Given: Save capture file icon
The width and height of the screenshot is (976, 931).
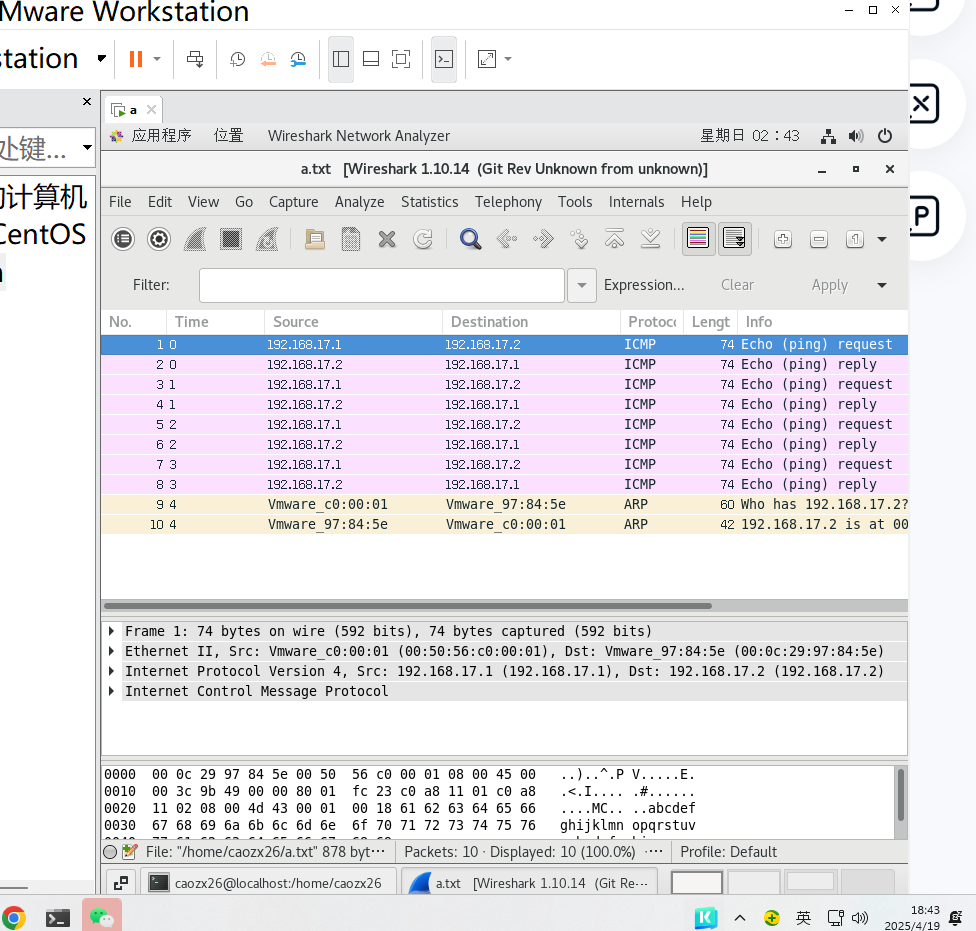Looking at the screenshot, I should pyautogui.click(x=351, y=239).
